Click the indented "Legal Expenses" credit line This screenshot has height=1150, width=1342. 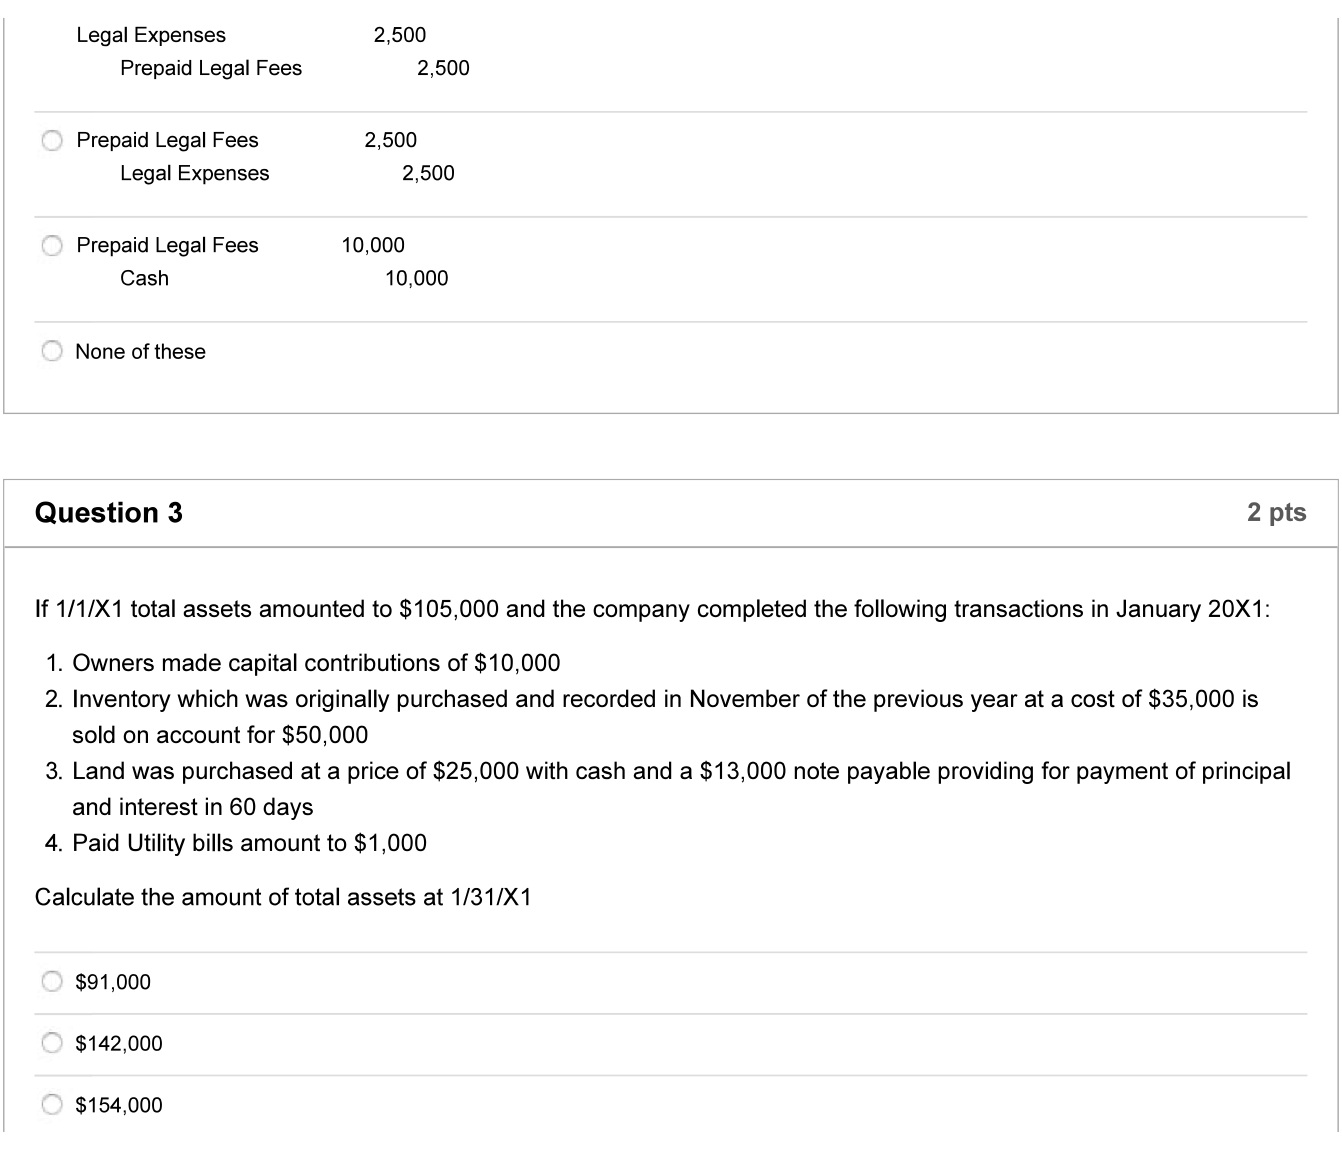tap(194, 173)
